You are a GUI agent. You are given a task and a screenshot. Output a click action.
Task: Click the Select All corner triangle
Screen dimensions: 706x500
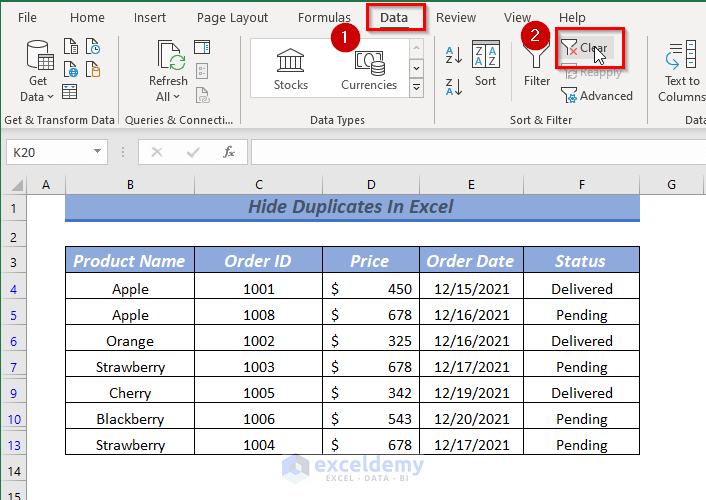coord(16,185)
